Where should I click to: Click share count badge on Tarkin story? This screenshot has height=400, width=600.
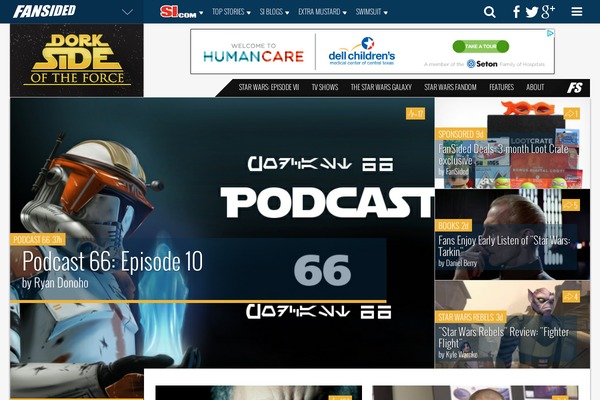point(571,205)
